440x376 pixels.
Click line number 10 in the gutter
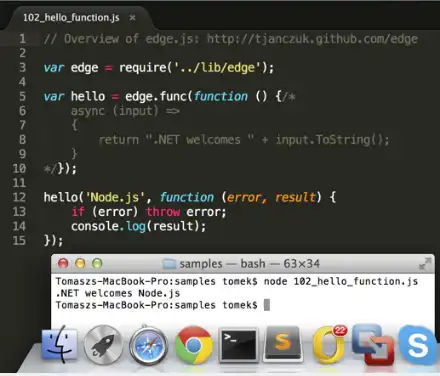tap(19, 168)
